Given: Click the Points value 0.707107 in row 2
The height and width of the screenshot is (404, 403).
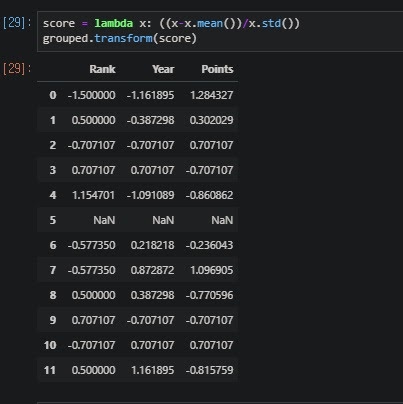Looking at the screenshot, I should click(212, 145).
